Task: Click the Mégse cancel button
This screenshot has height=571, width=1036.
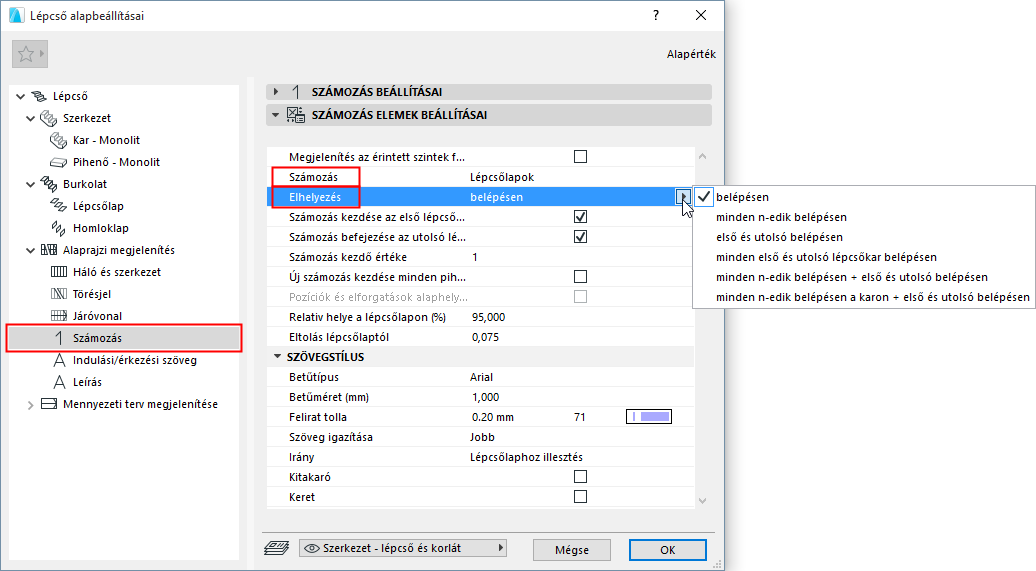Action: (572, 550)
